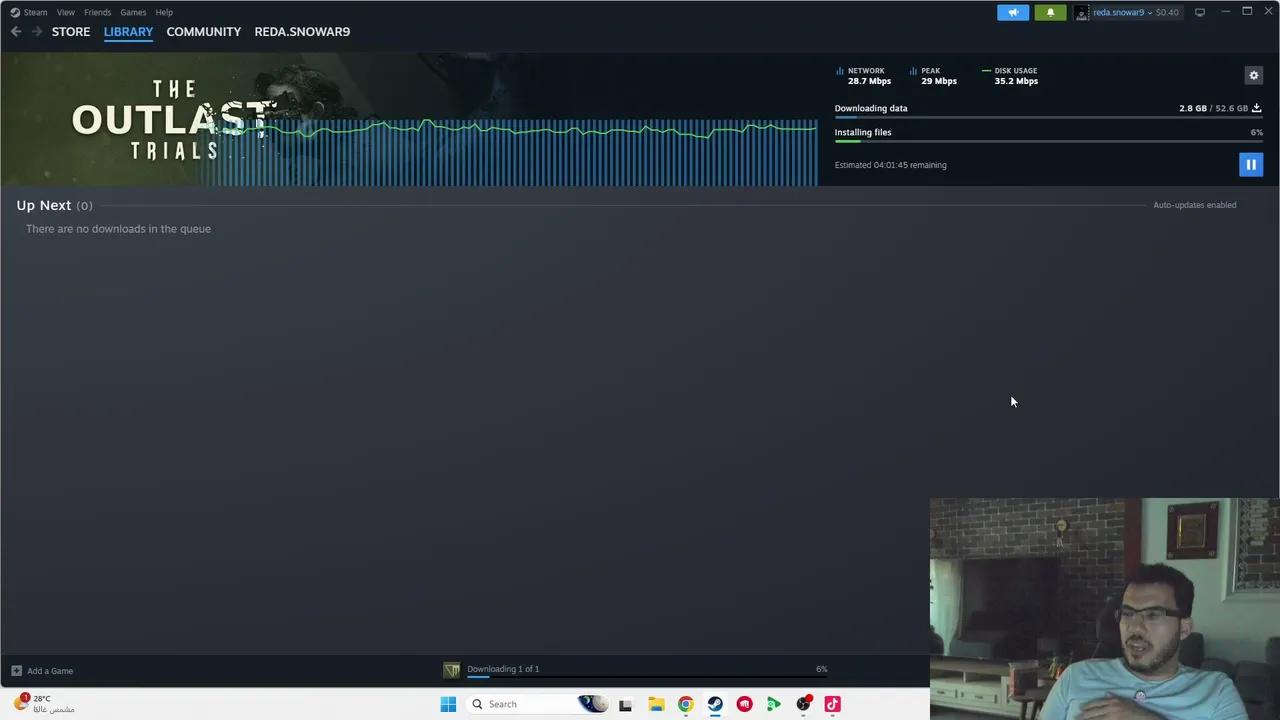Open the View menu

coord(66,12)
